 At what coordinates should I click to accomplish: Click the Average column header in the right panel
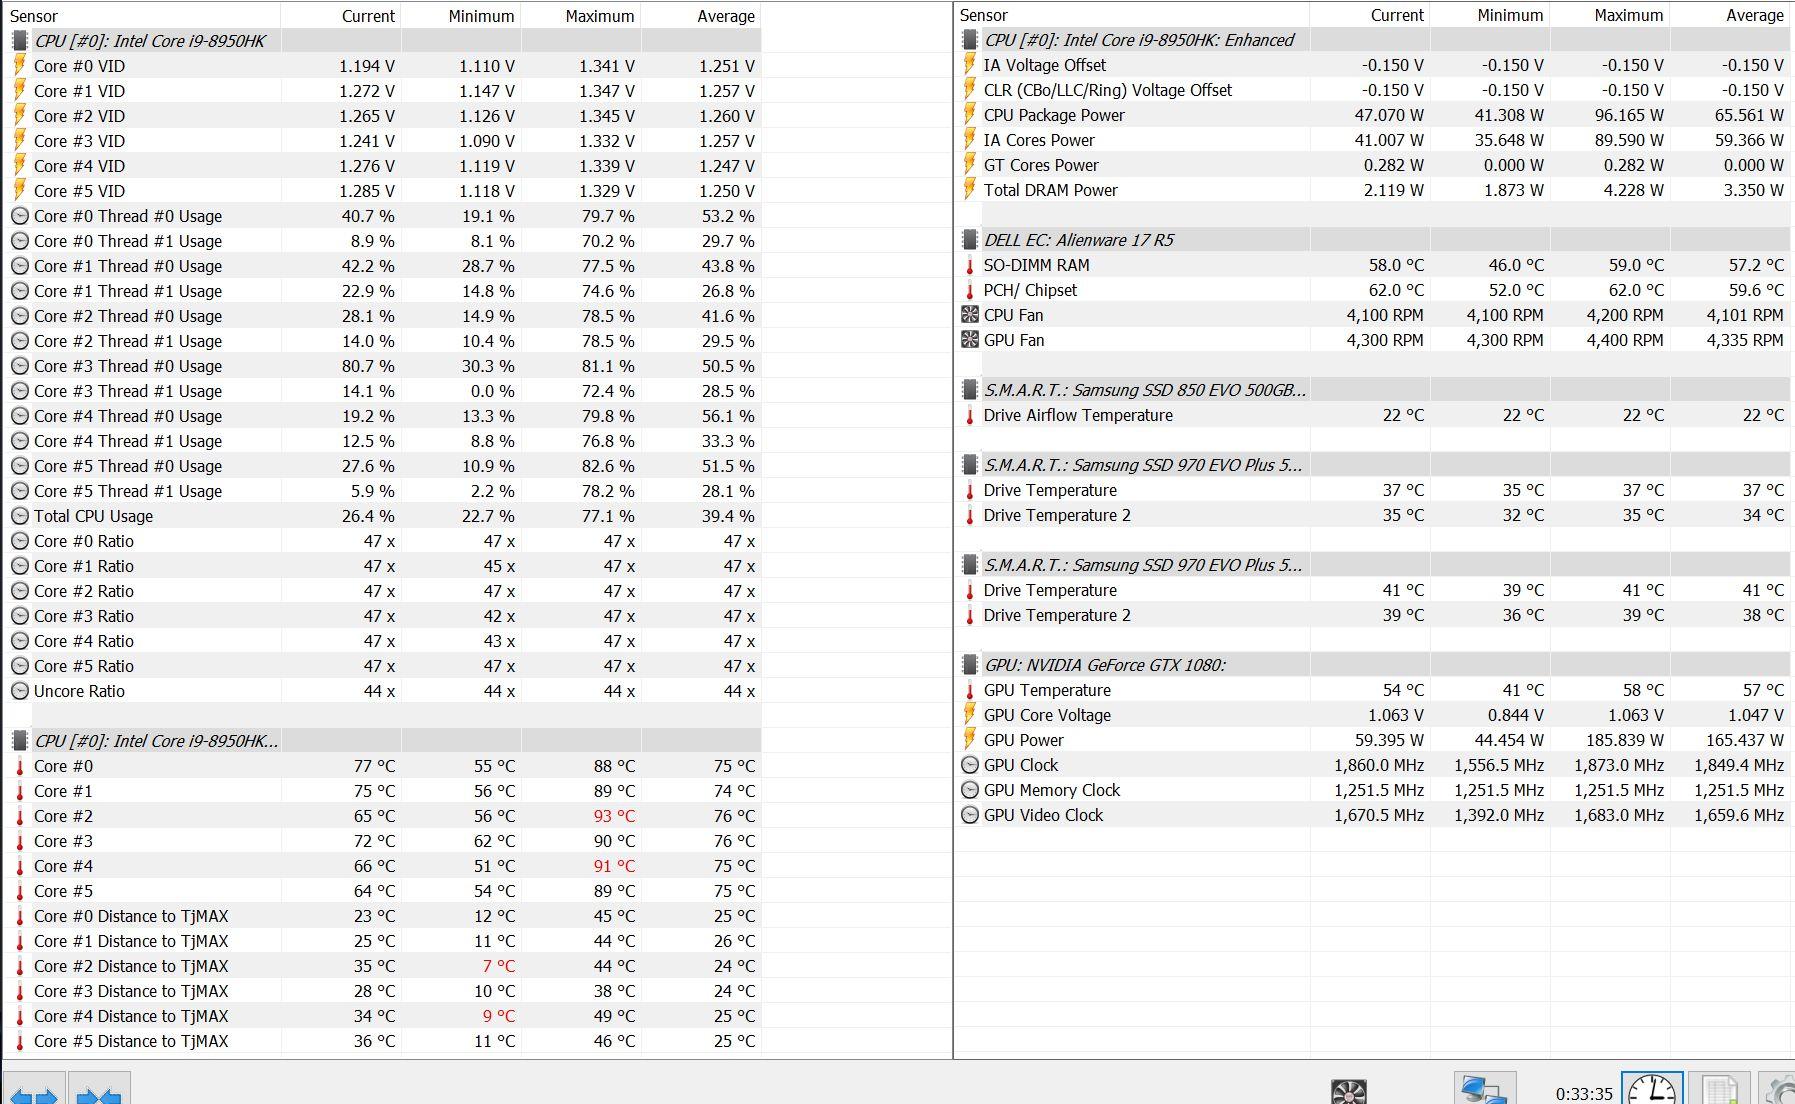[x=1730, y=15]
